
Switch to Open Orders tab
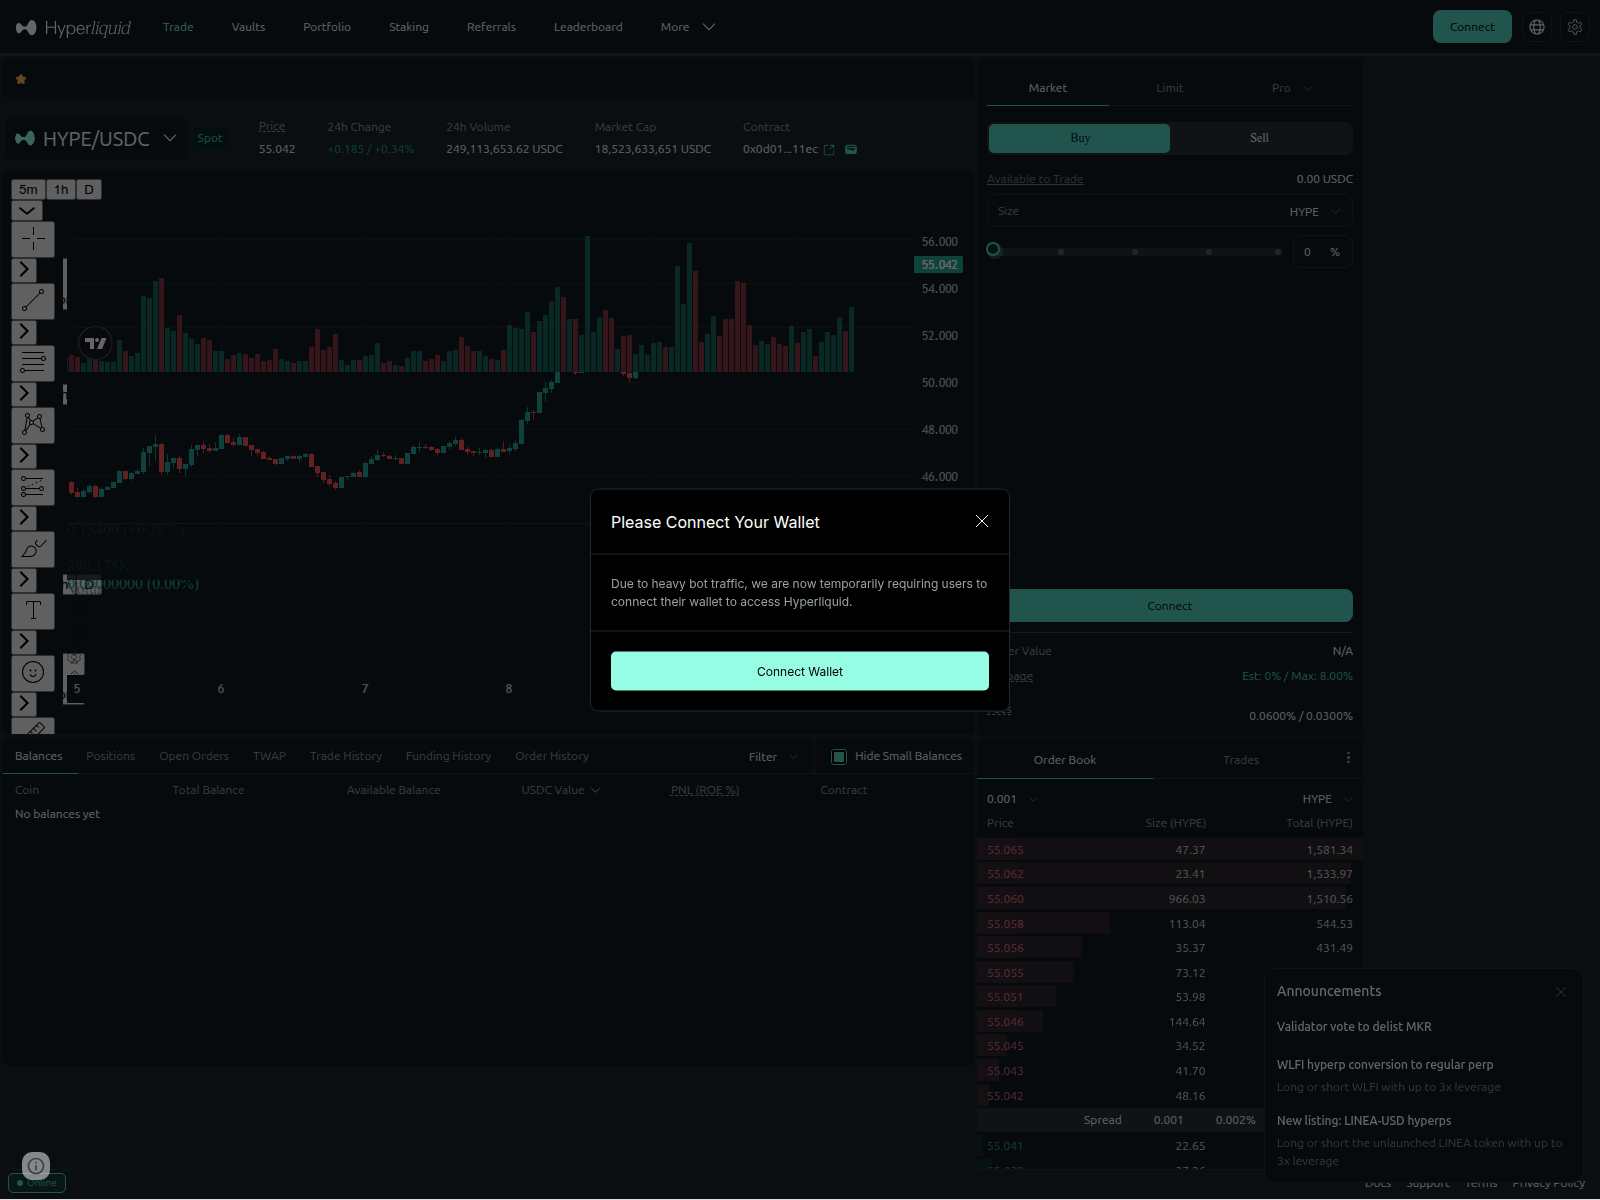[194, 756]
